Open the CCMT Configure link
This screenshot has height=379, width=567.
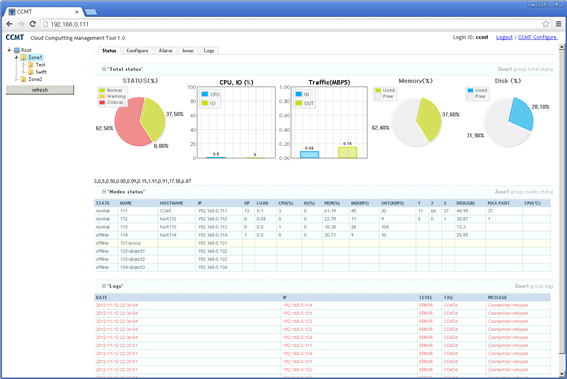point(537,37)
